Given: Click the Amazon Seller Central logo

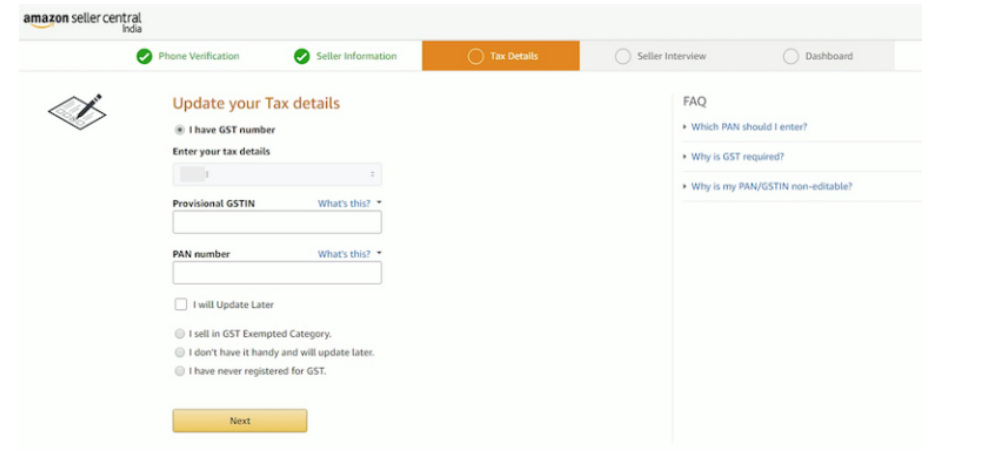Looking at the screenshot, I should [82, 21].
